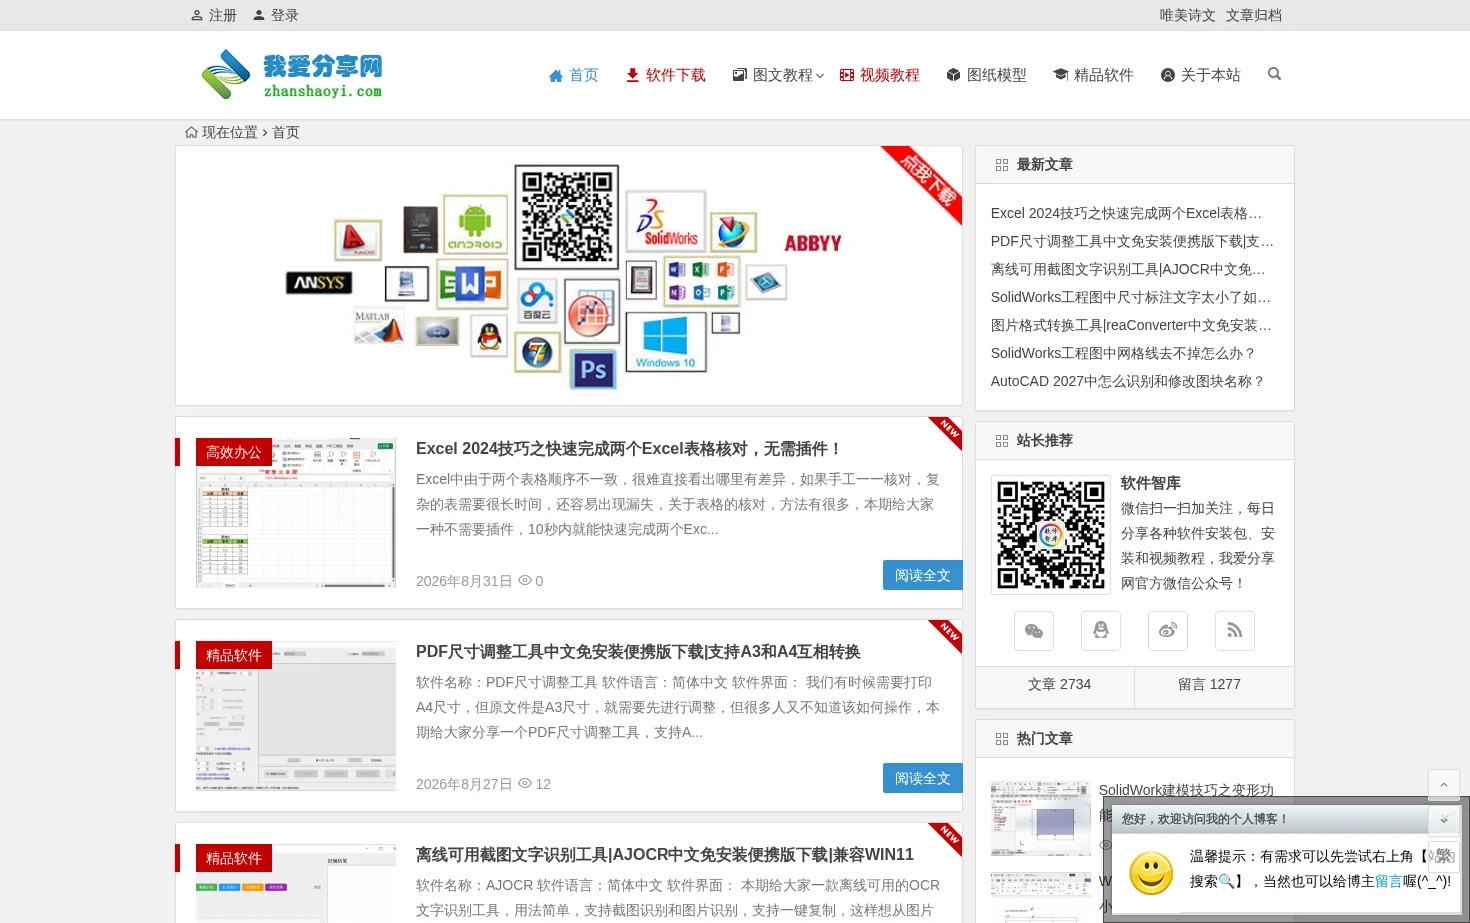Click the 留言 1277 counter
The image size is (1470, 923).
pos(1209,684)
